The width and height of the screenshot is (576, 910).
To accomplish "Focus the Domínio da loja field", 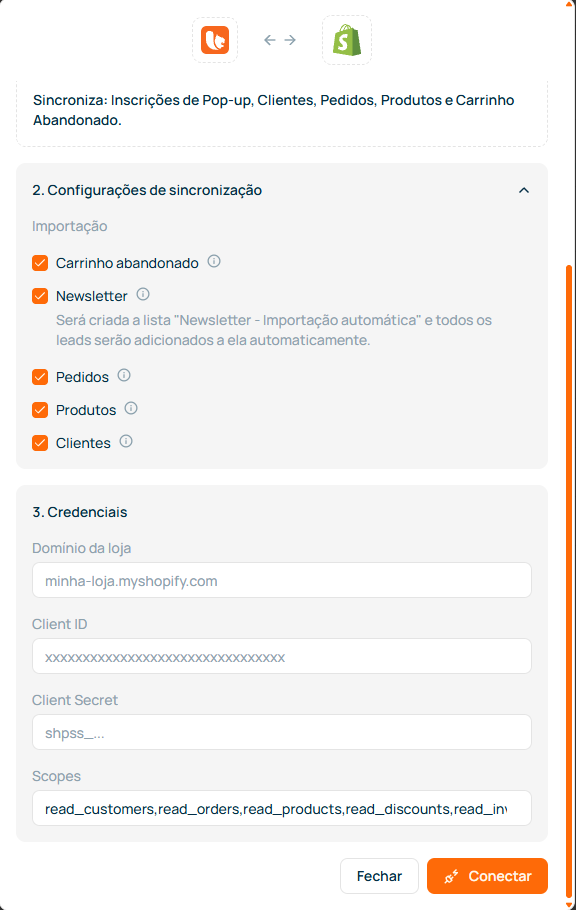I will coord(282,580).
